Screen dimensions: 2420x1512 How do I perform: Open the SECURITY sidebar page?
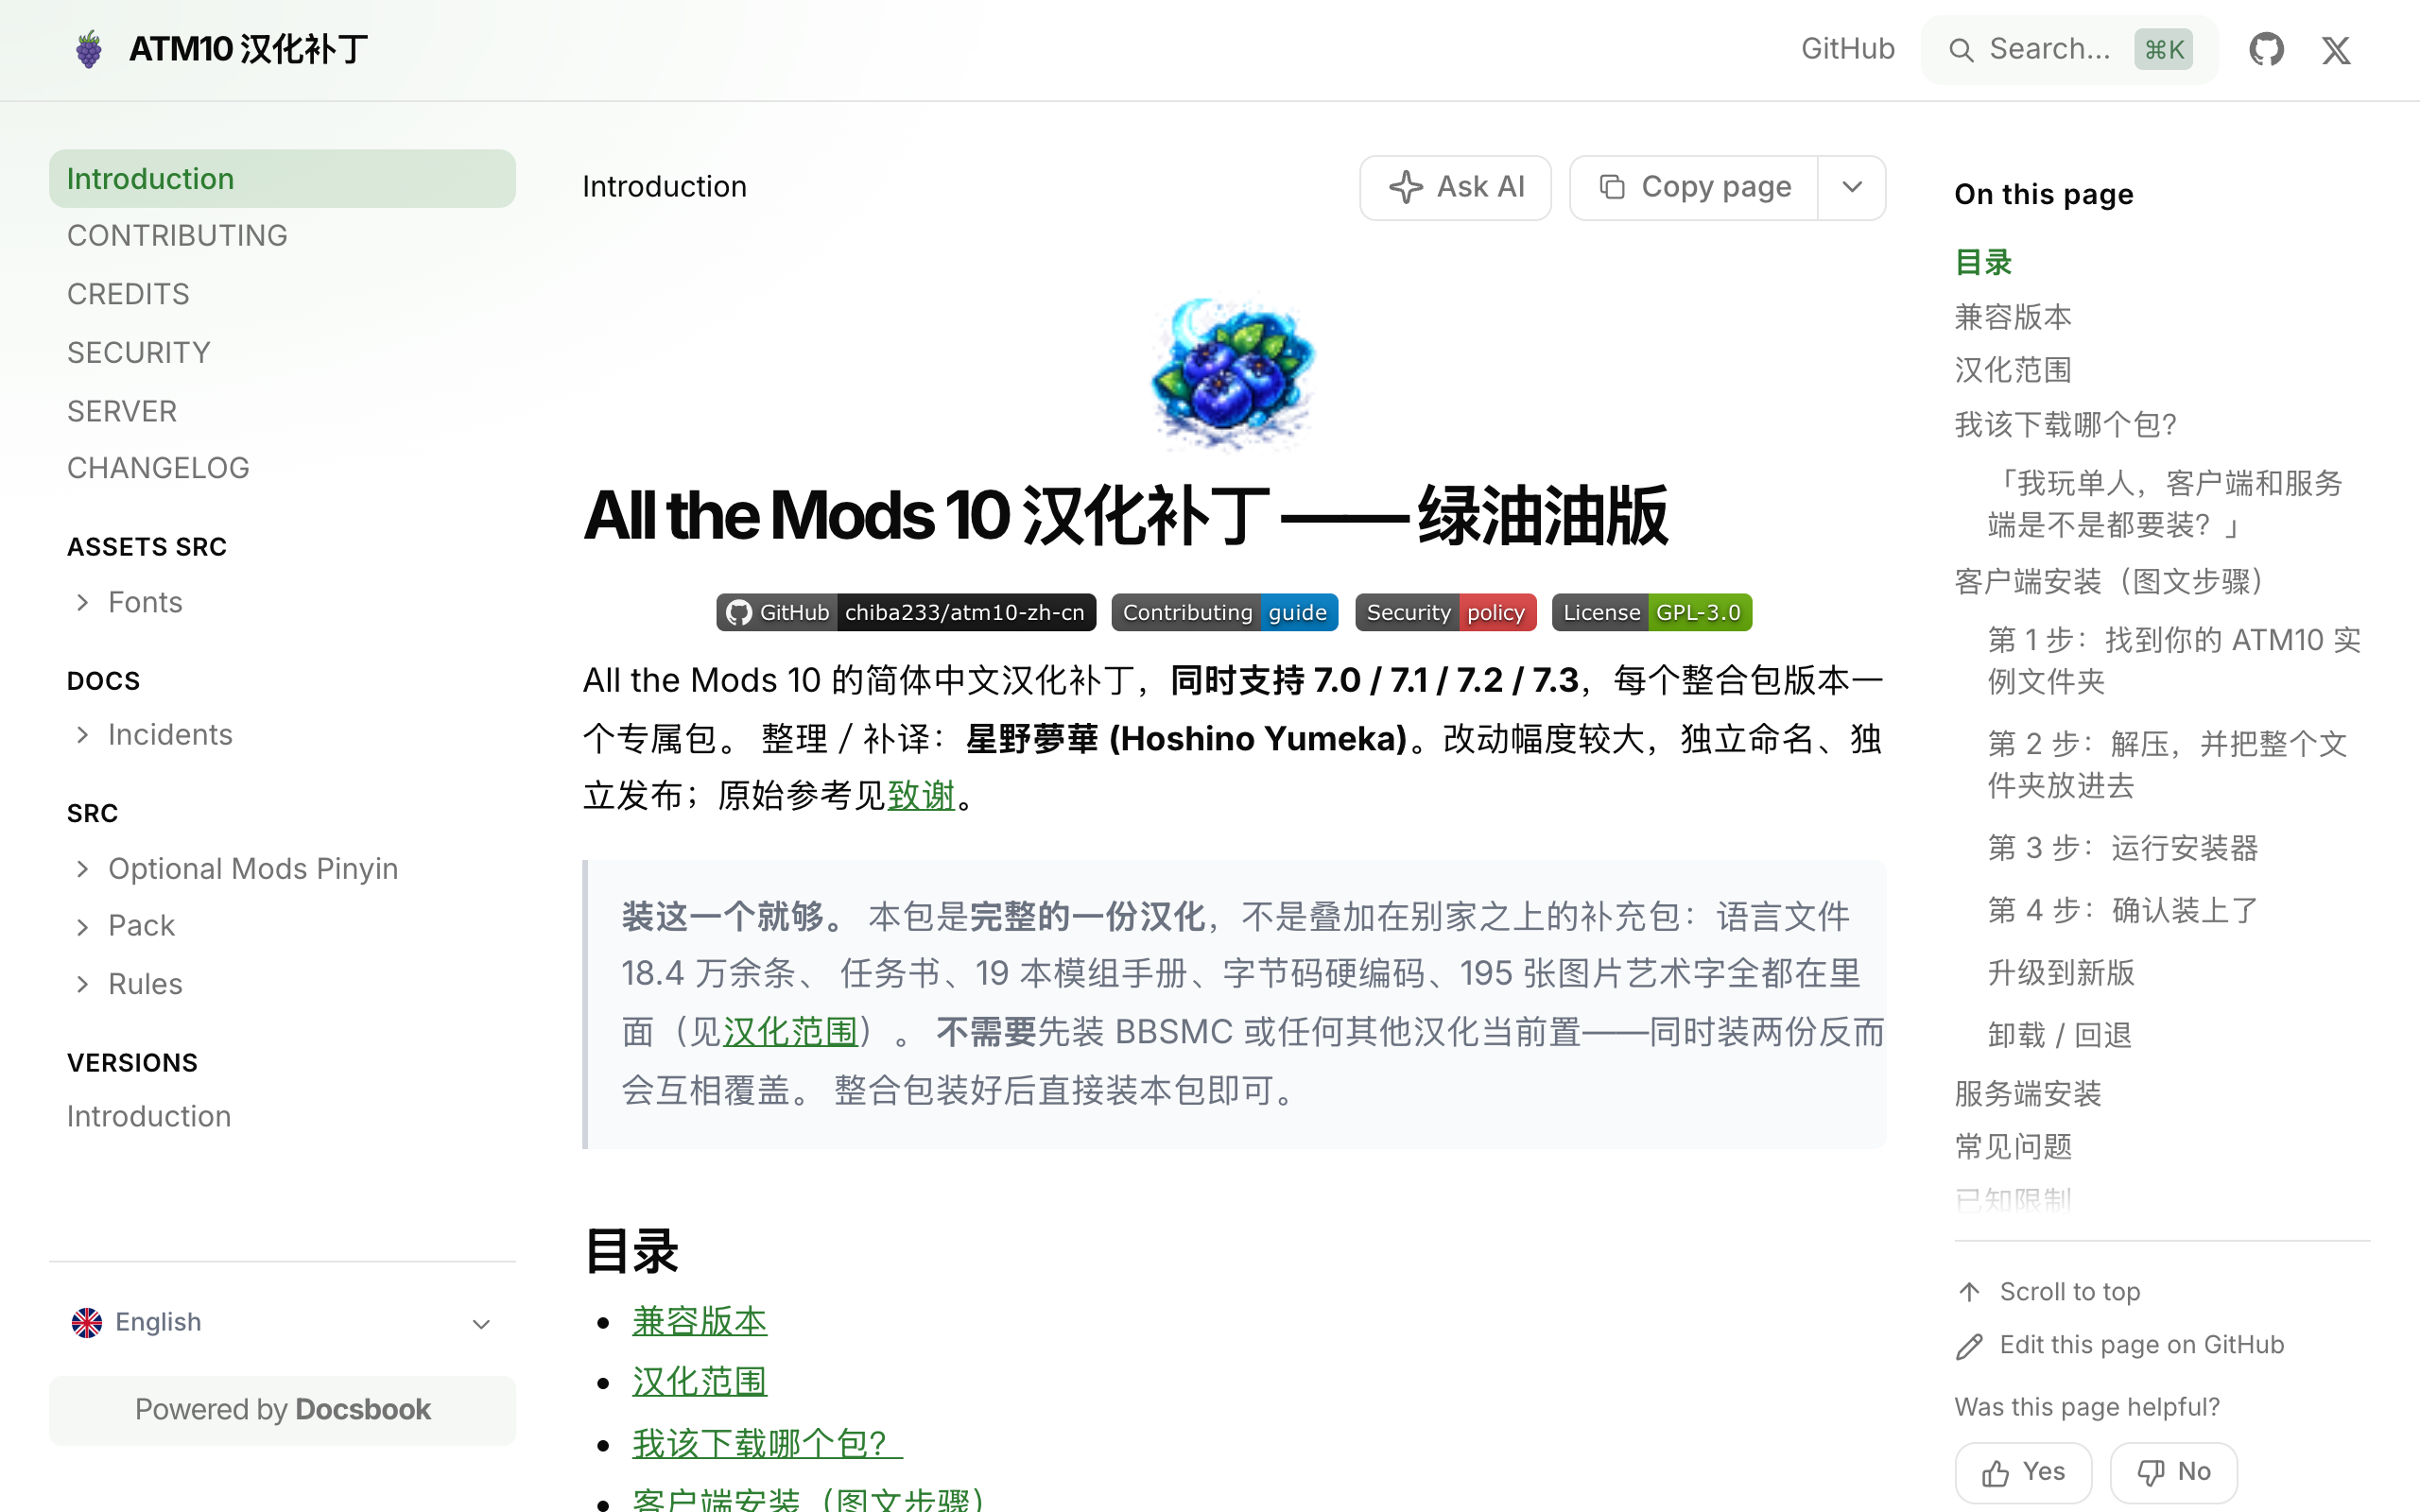tap(139, 353)
